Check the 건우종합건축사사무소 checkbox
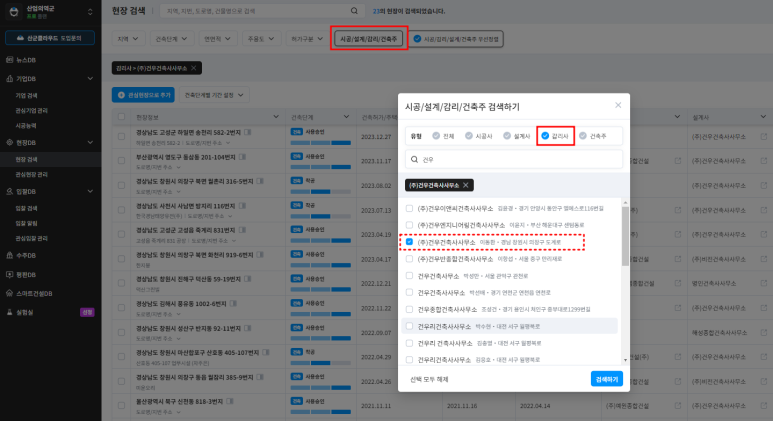The width and height of the screenshot is (773, 421). (409, 309)
